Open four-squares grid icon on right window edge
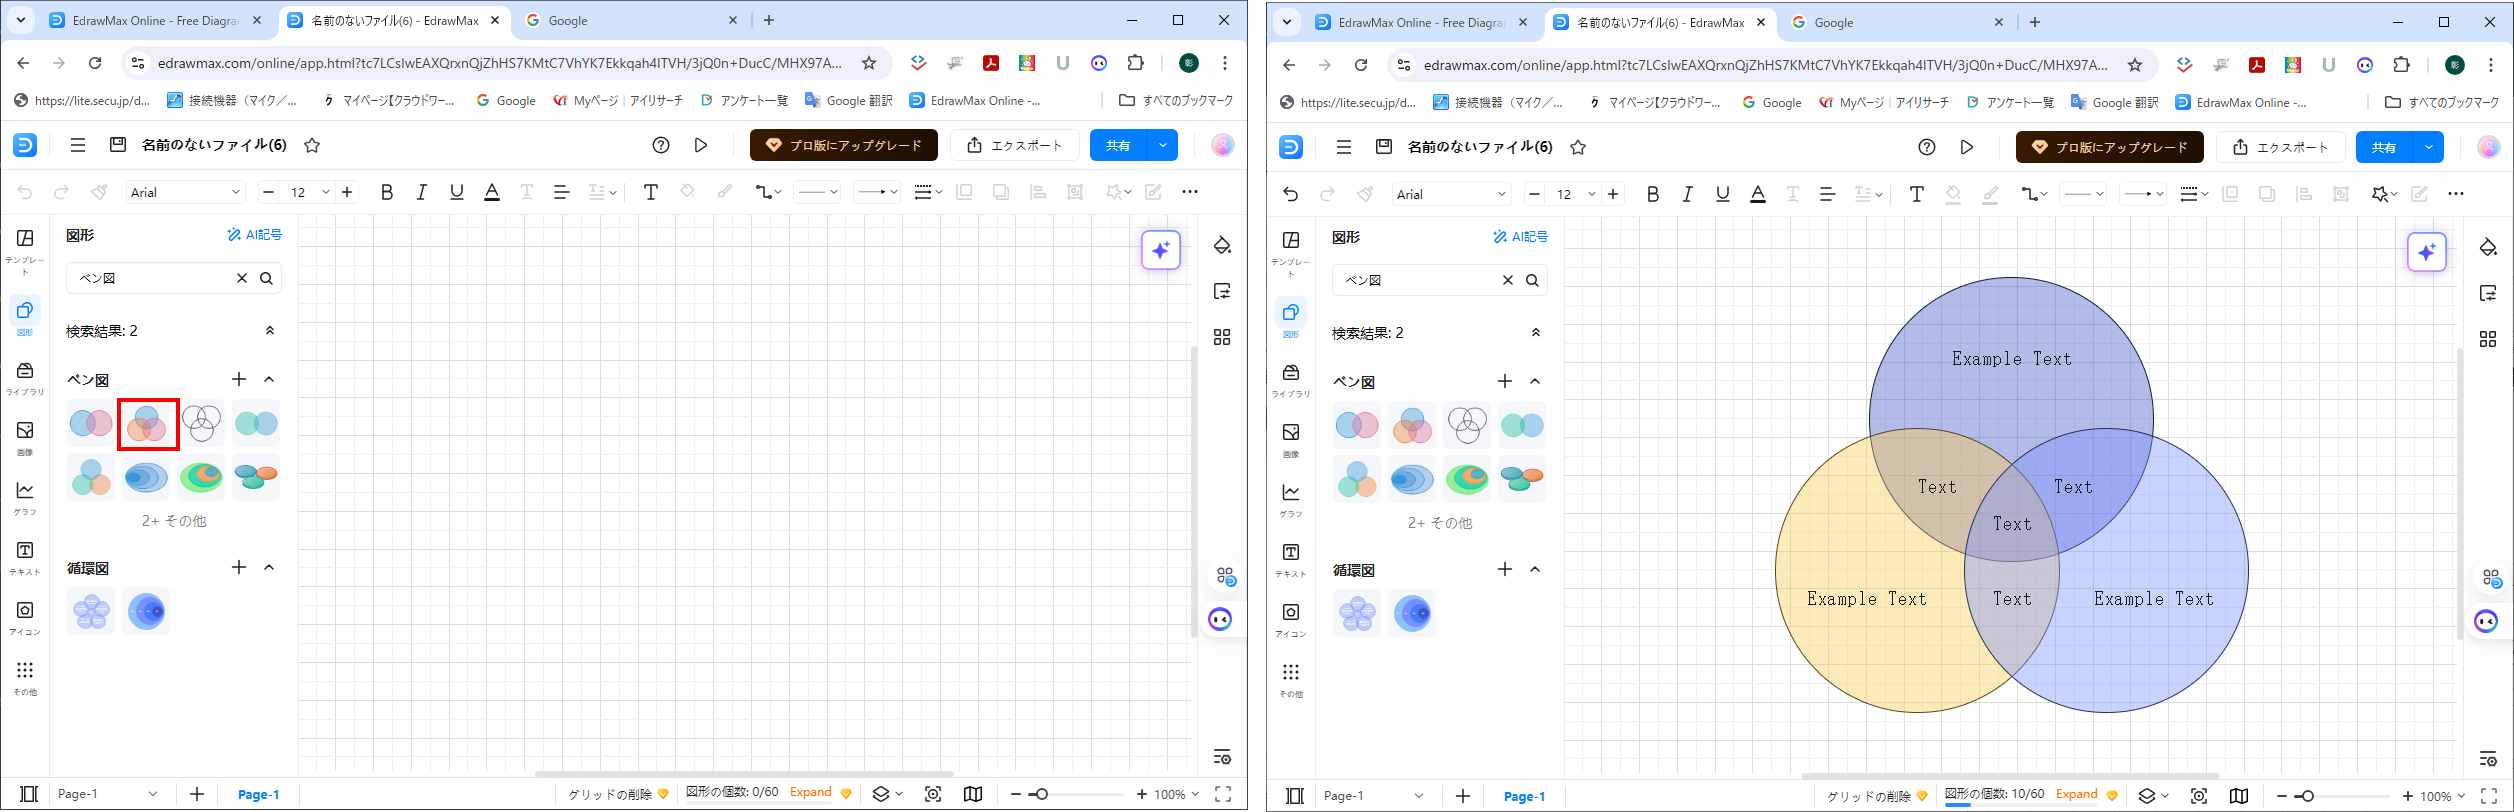2514x812 pixels. (2488, 339)
